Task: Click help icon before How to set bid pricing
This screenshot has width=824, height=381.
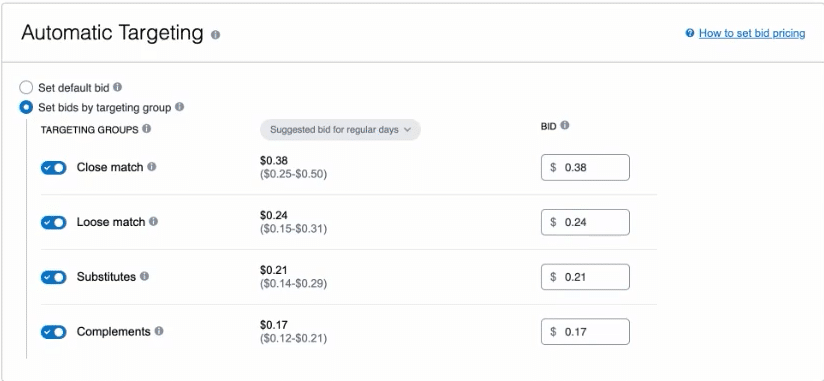Action: (x=690, y=33)
